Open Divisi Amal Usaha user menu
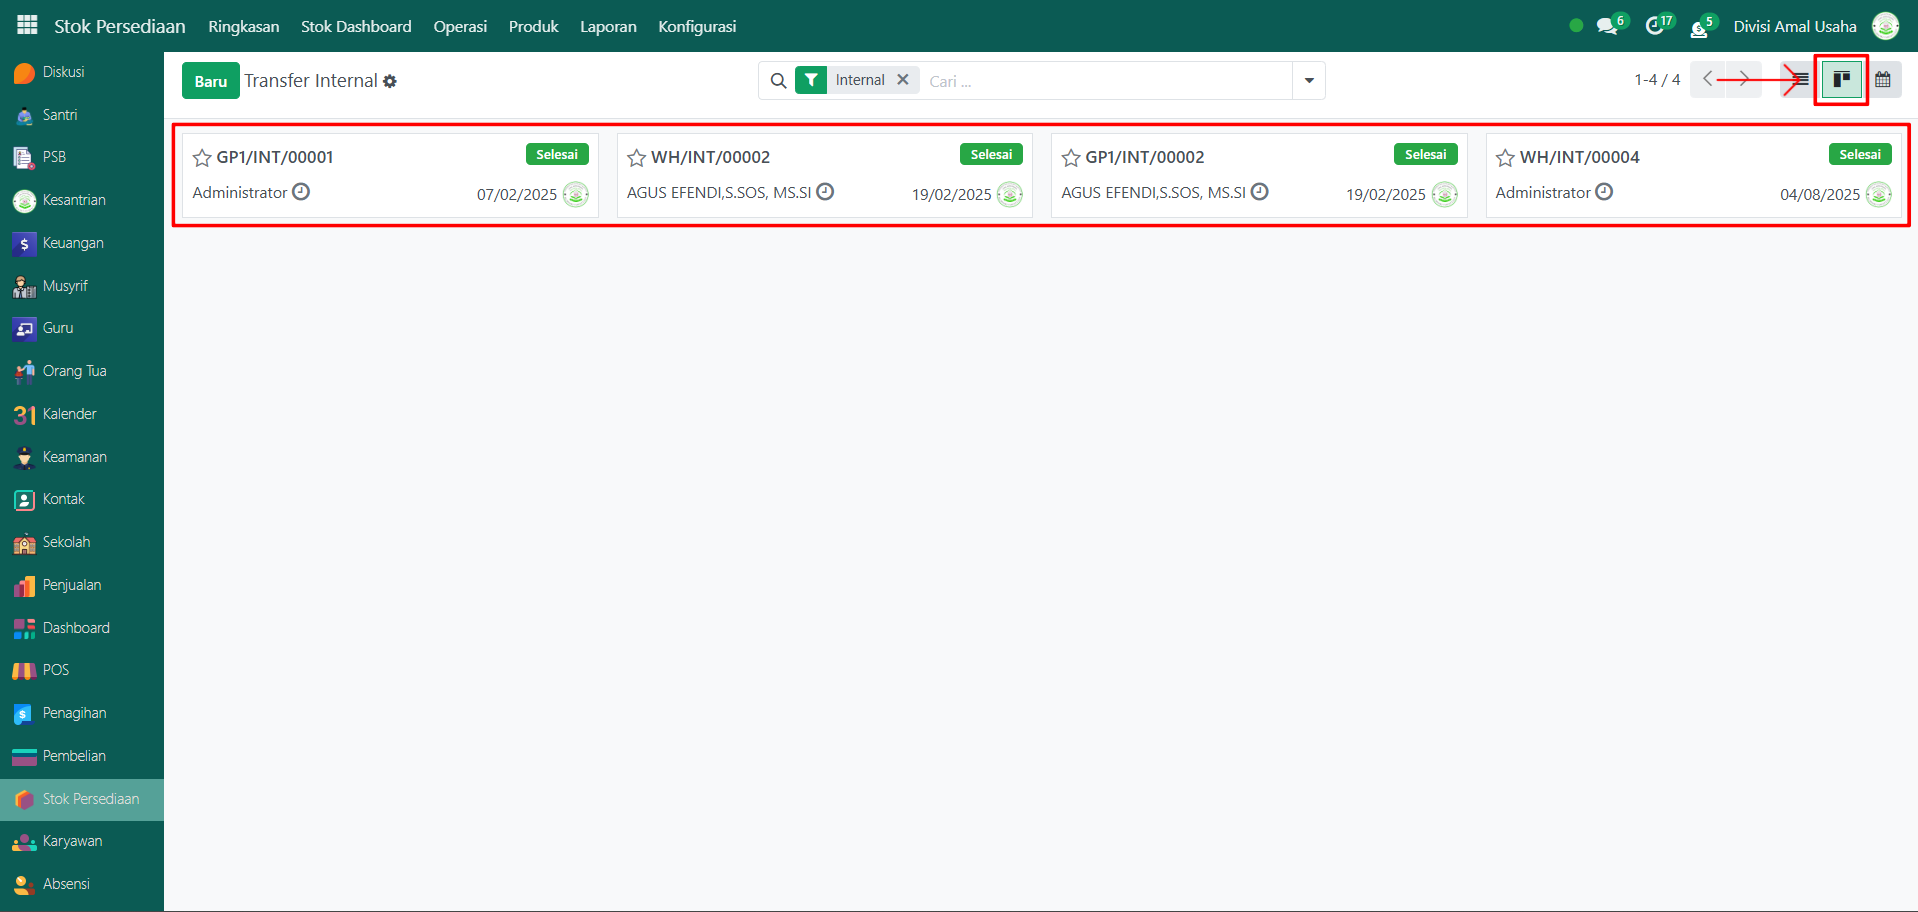1918x912 pixels. (x=1794, y=26)
